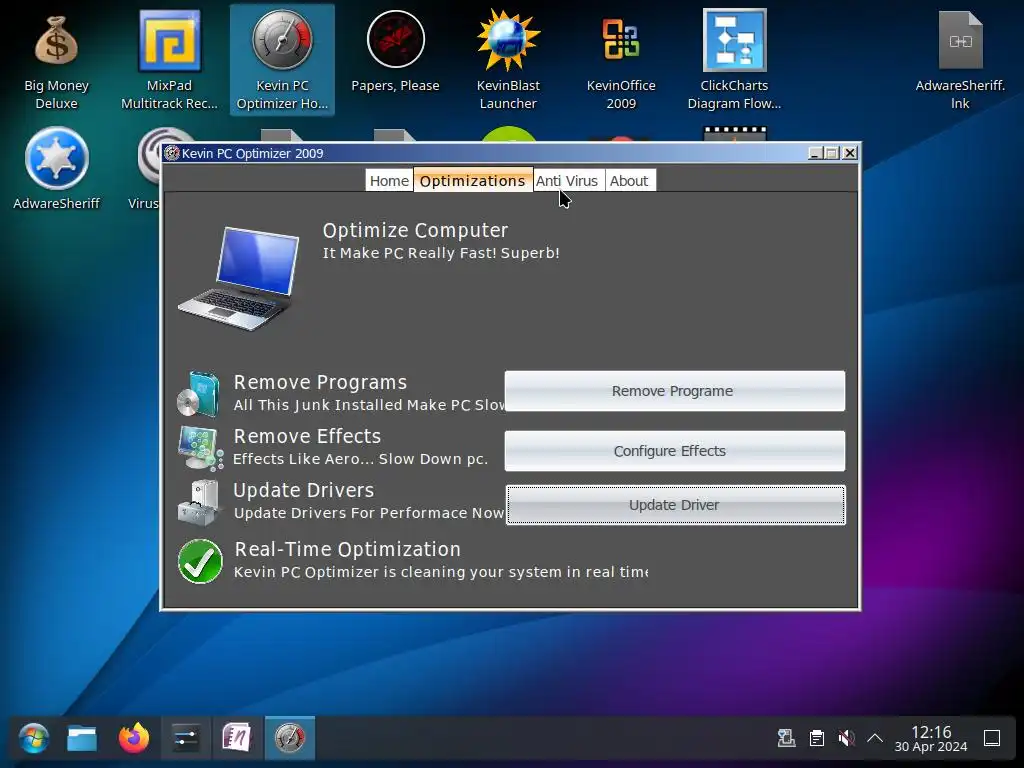Click the show desktop button in tray
This screenshot has width=1024, height=768.
[992, 739]
